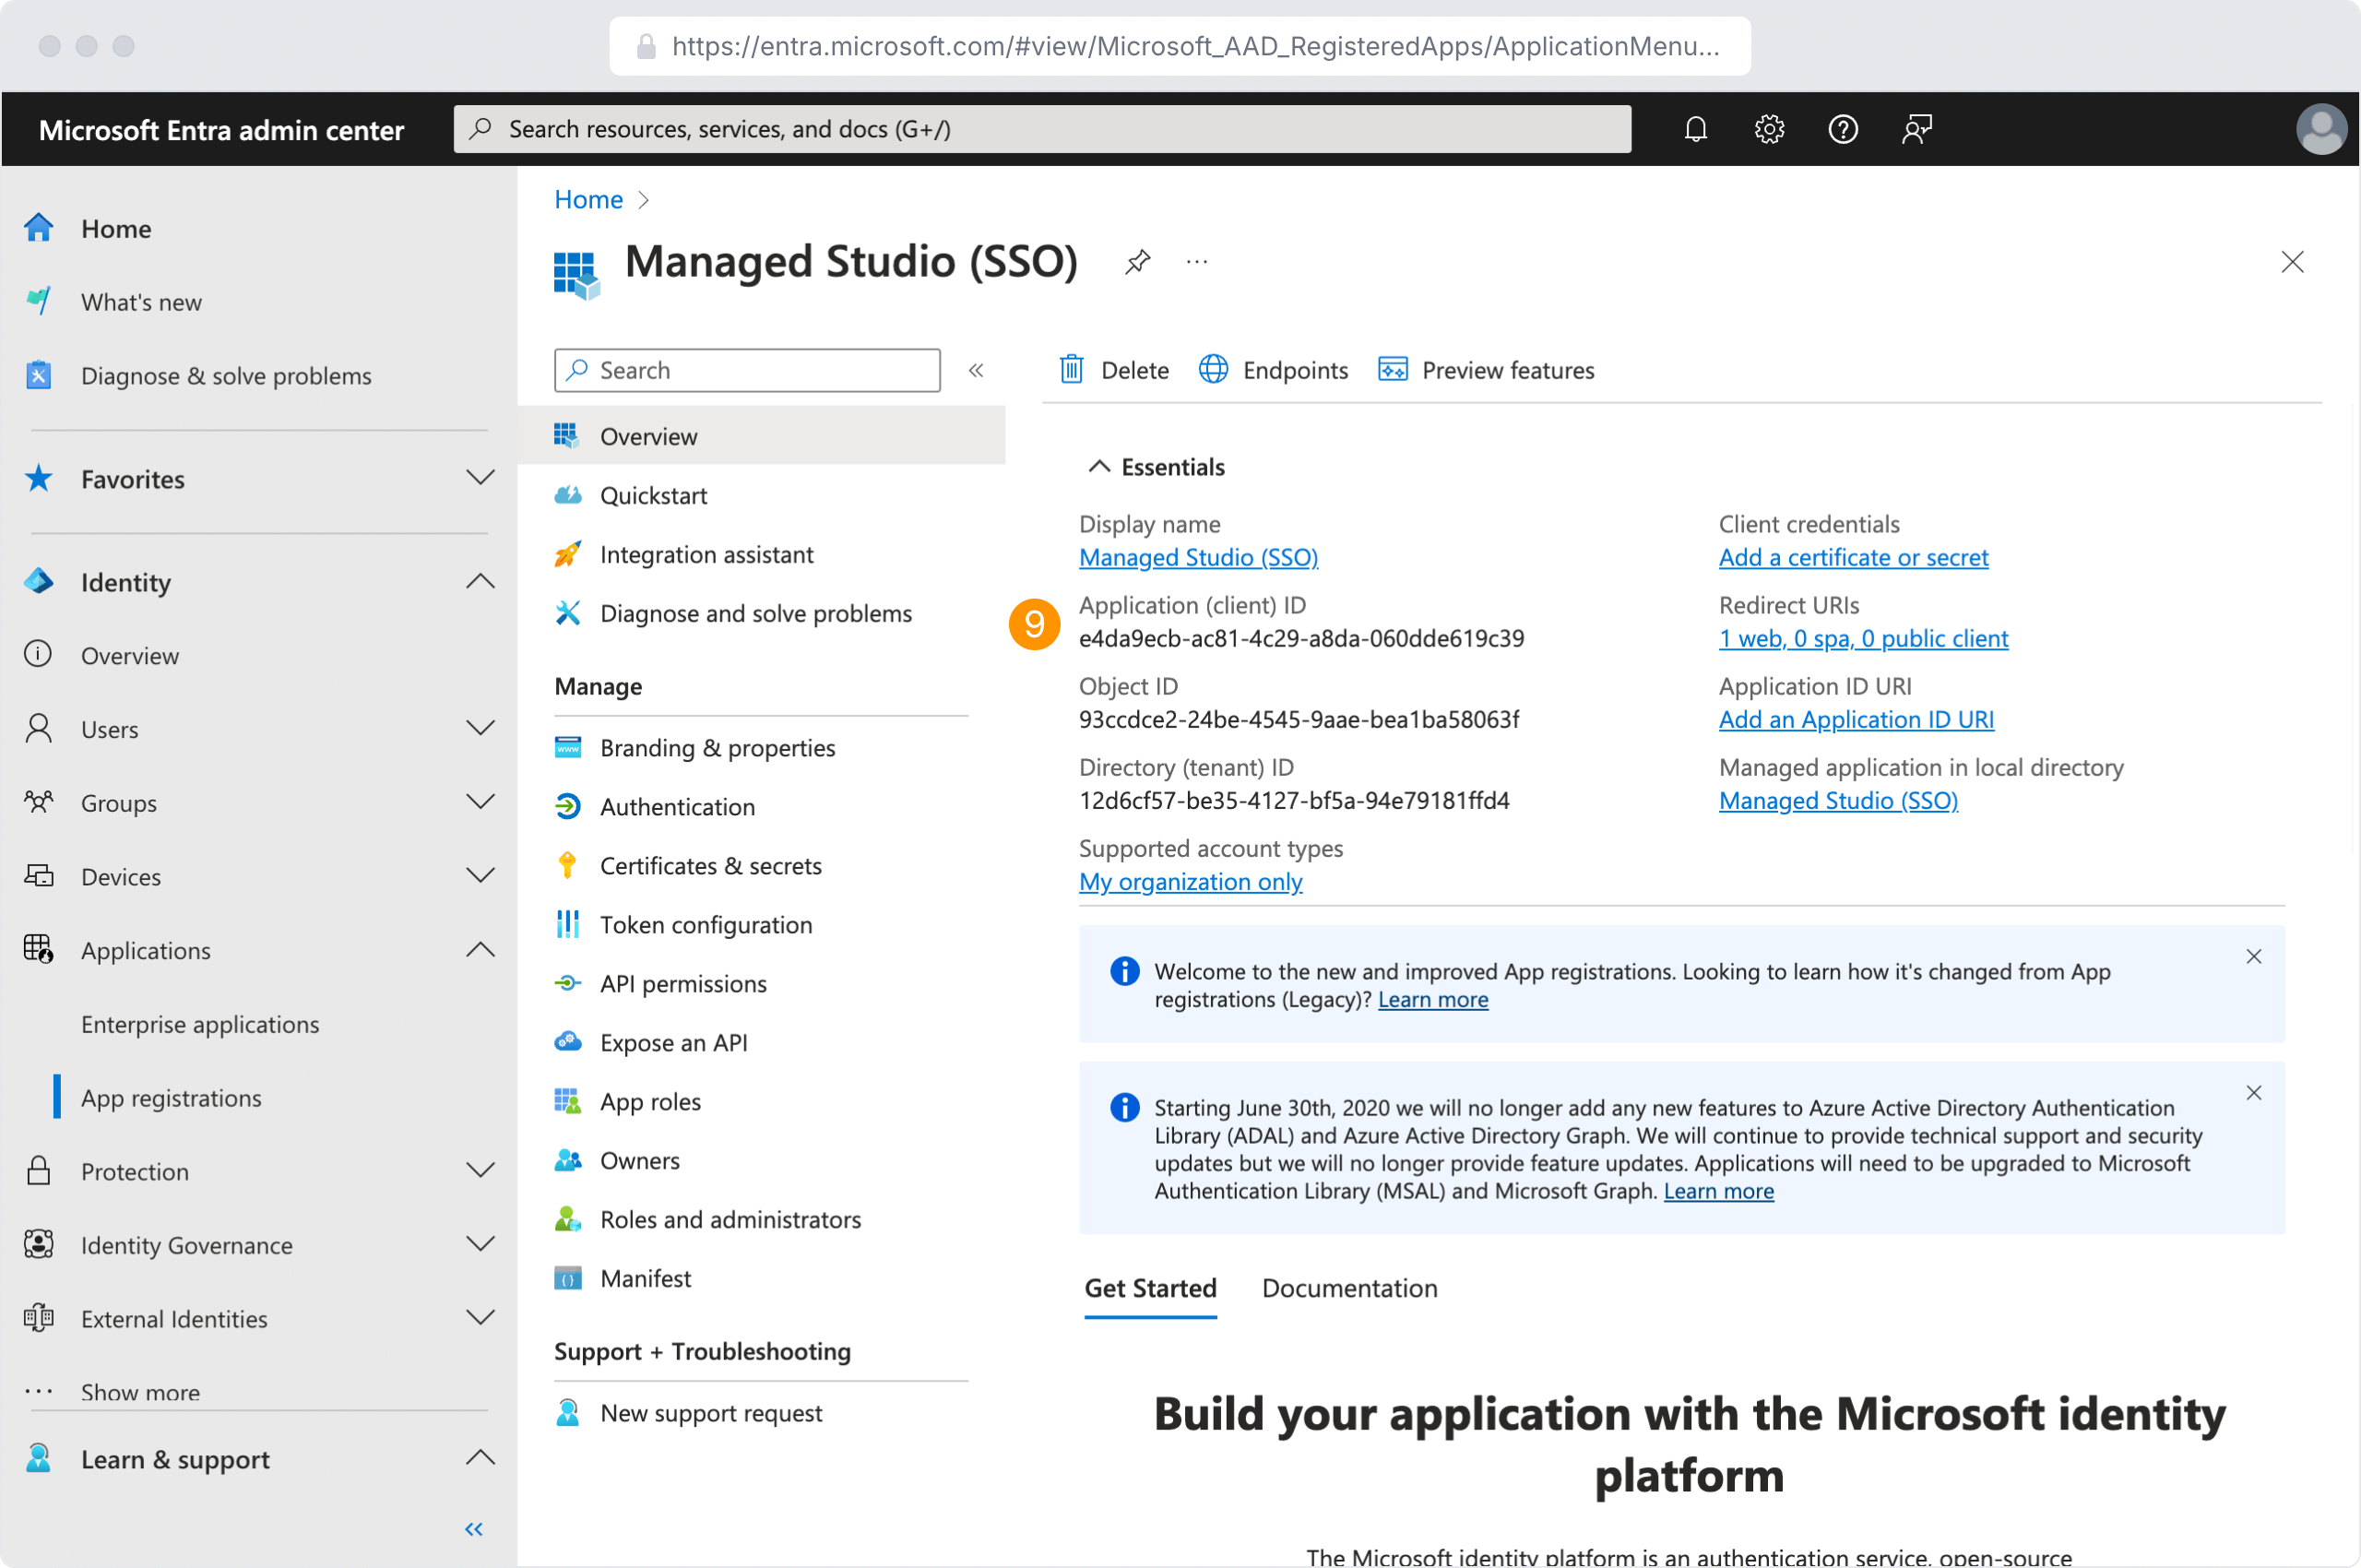Collapse the Essentials section
The height and width of the screenshot is (1568, 2361).
[x=1099, y=467]
